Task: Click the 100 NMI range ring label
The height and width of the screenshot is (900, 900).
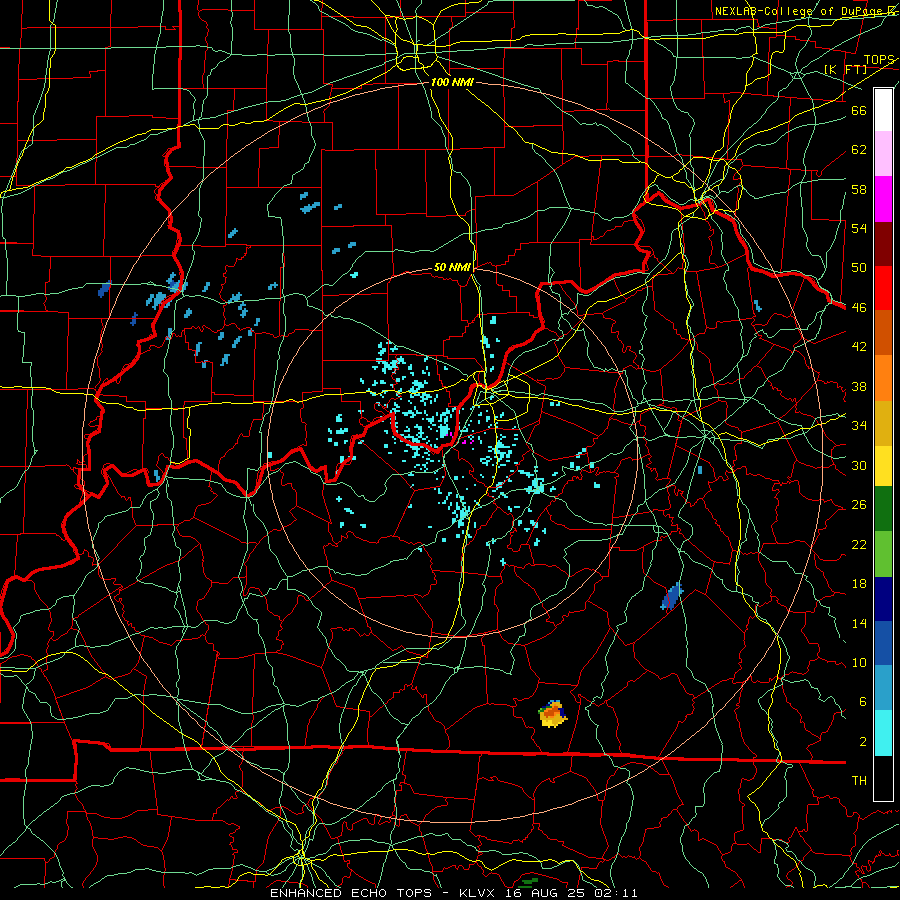Action: 452,82
